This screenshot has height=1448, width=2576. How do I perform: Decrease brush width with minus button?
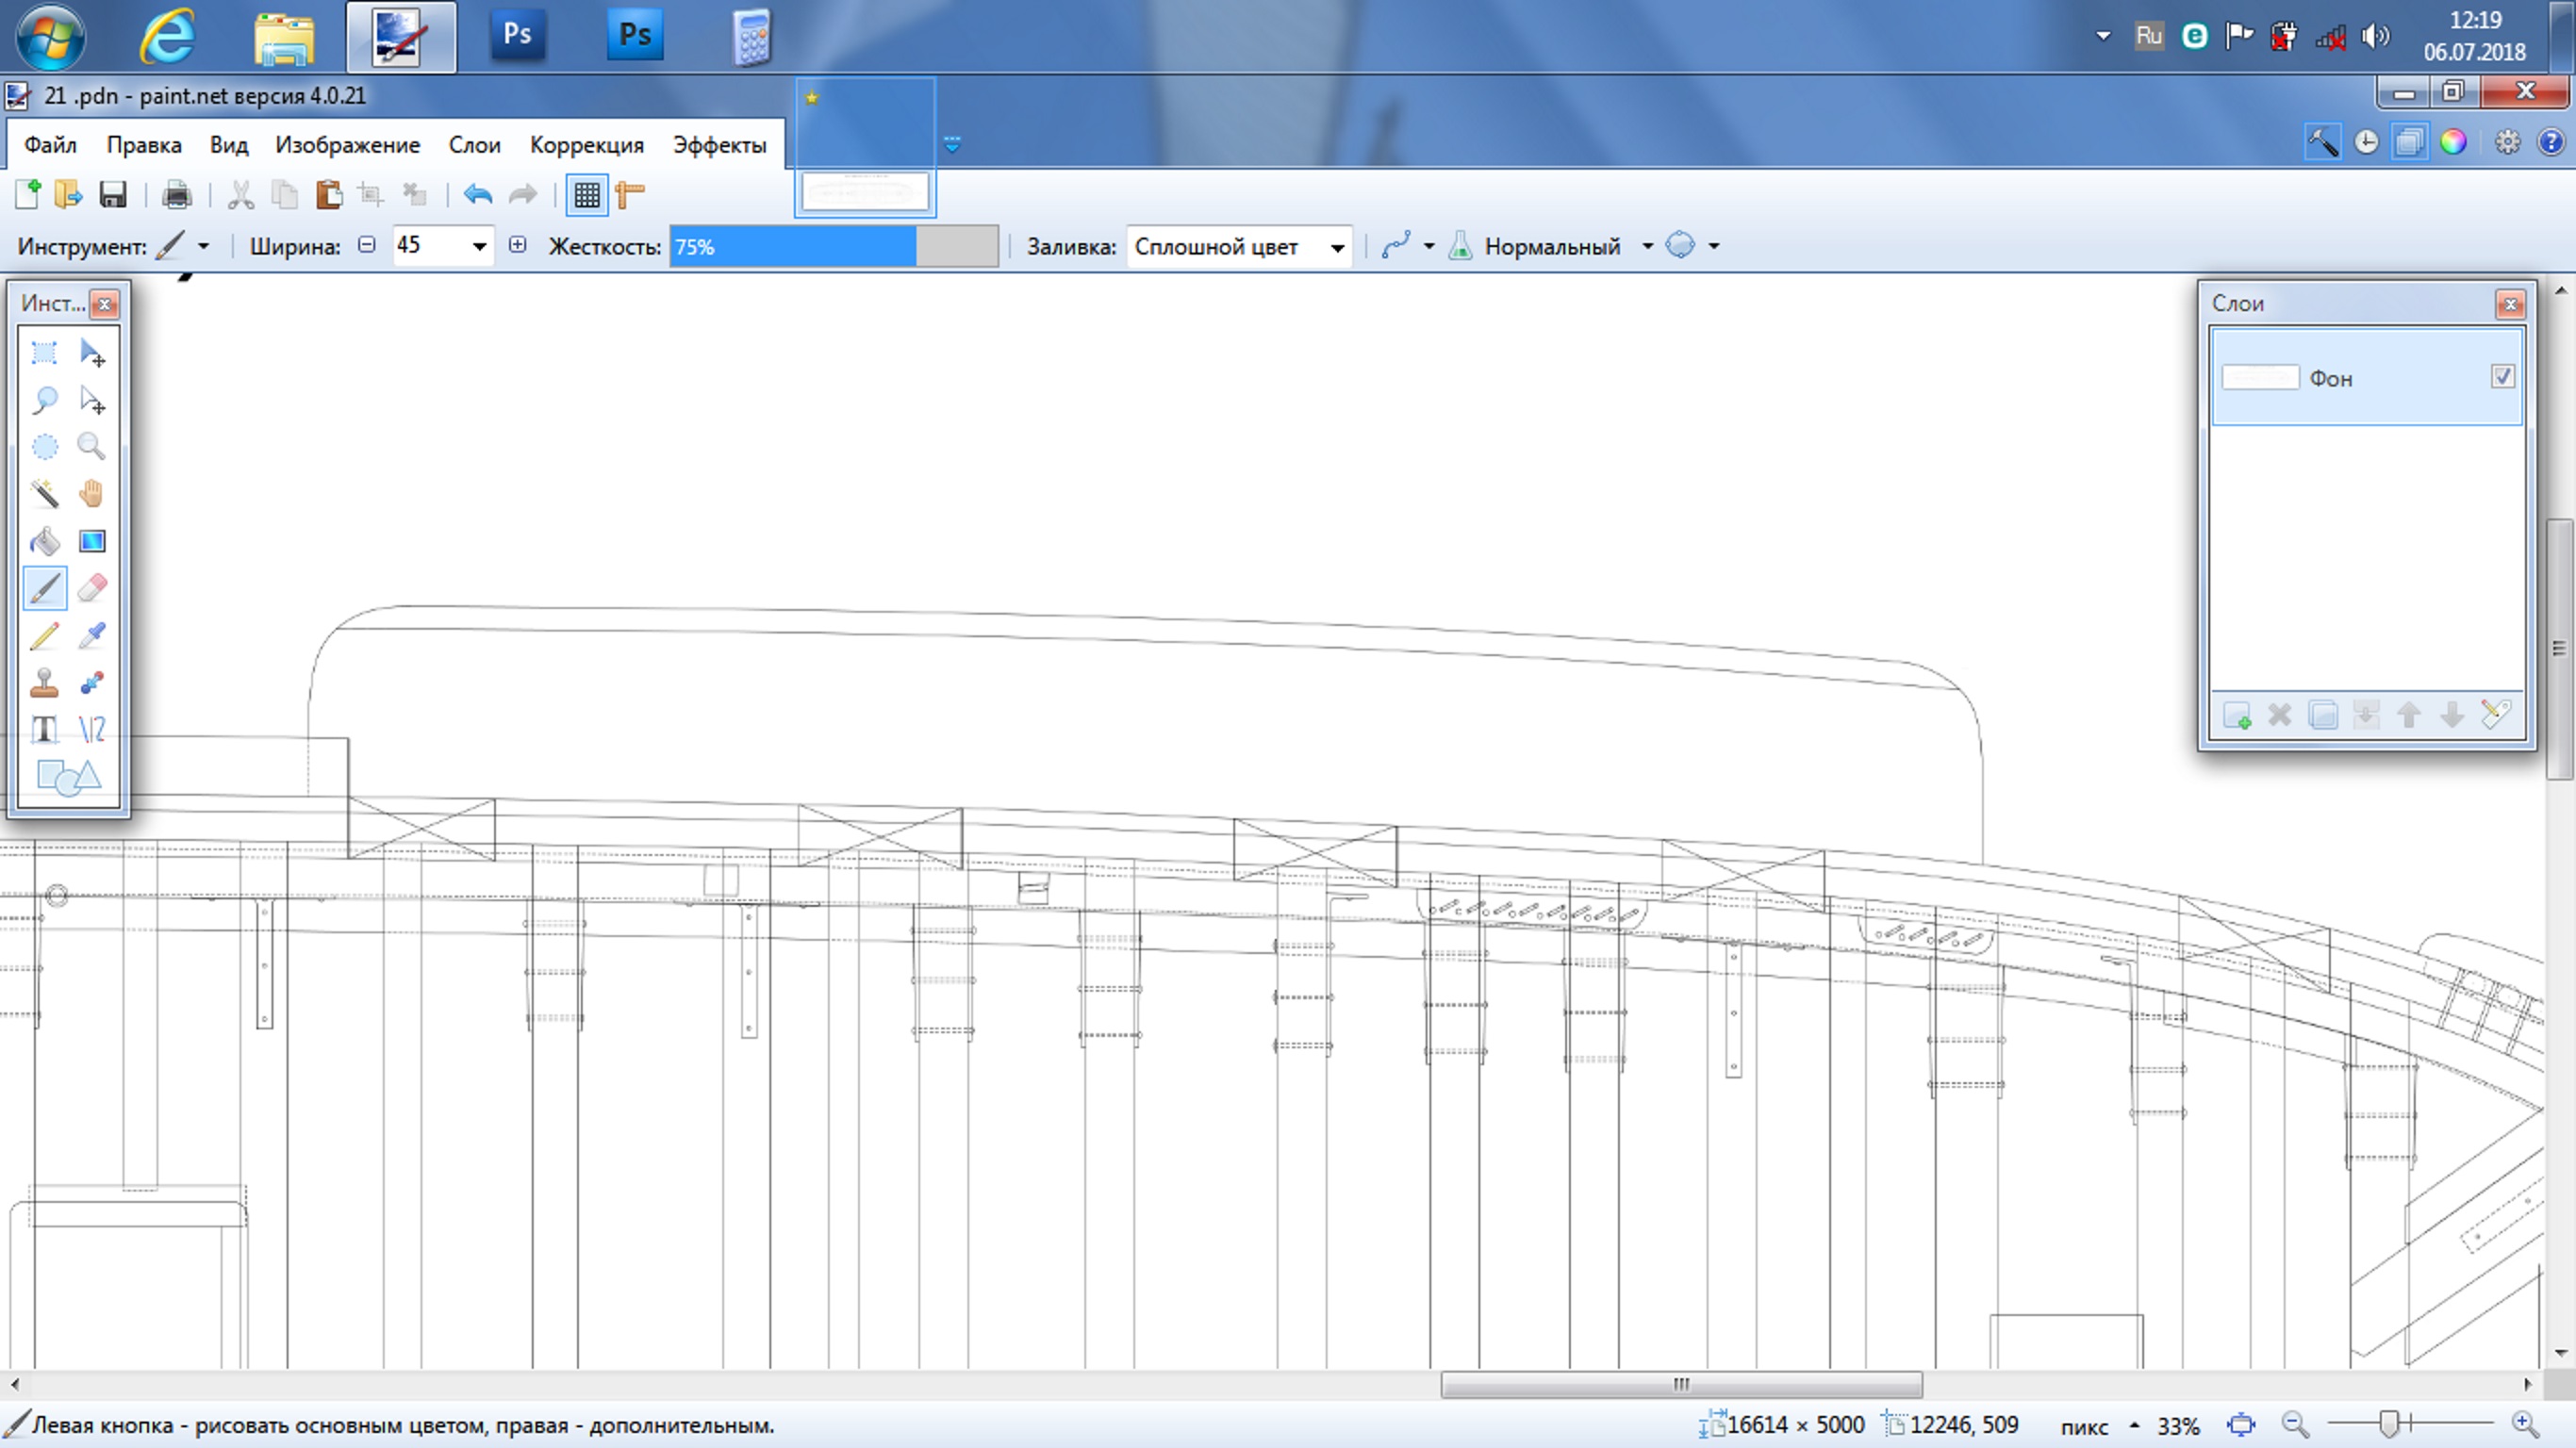[367, 245]
